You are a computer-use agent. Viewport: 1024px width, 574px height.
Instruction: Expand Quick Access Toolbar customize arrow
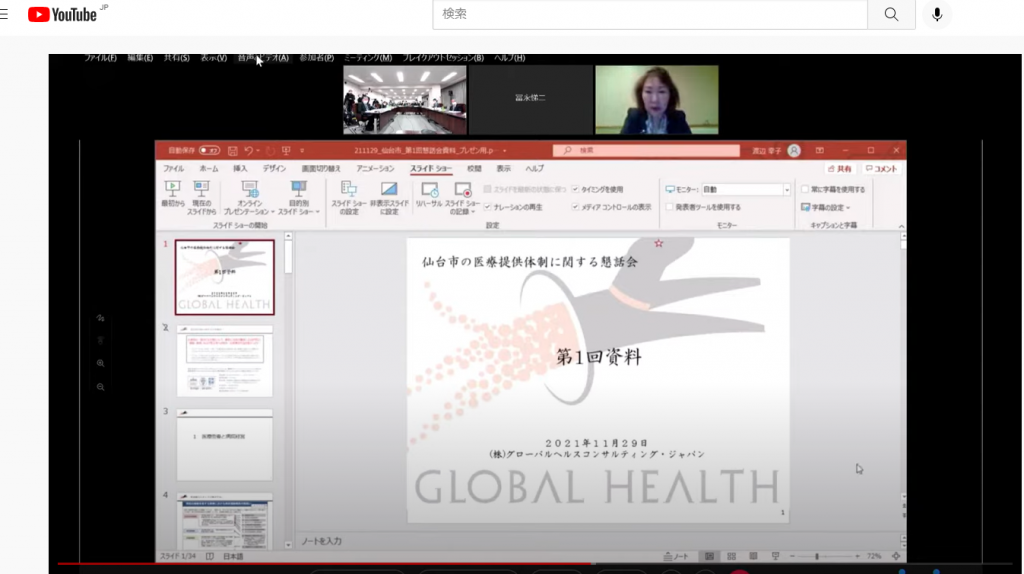point(302,151)
